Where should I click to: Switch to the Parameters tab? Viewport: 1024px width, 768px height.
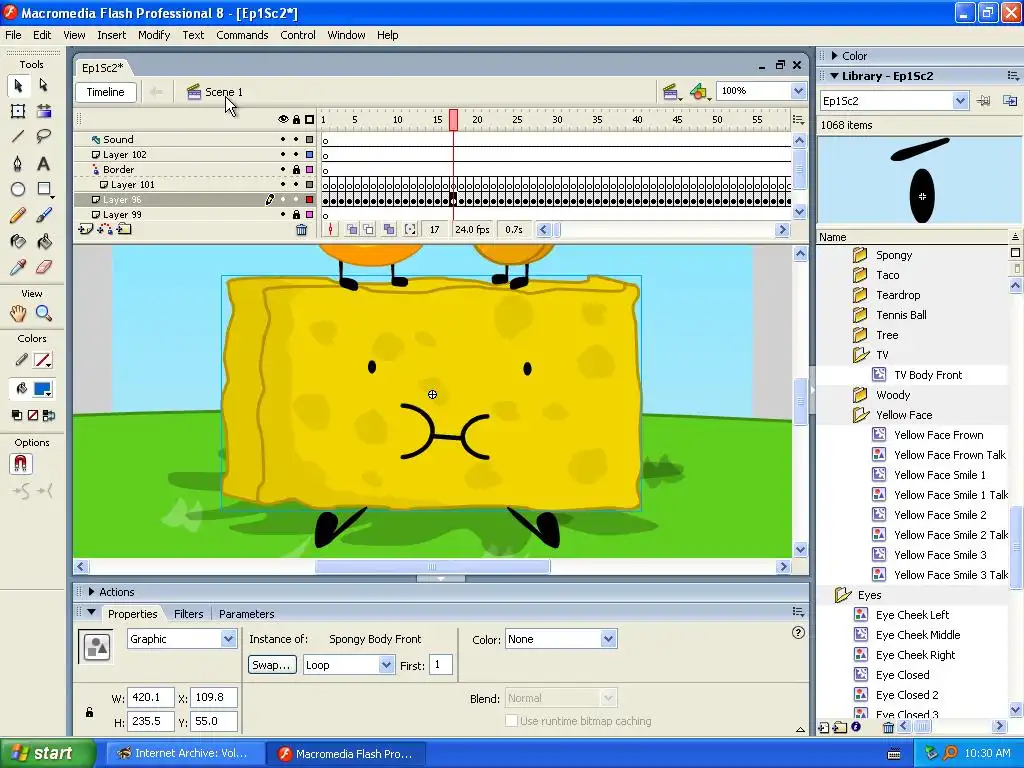246,614
